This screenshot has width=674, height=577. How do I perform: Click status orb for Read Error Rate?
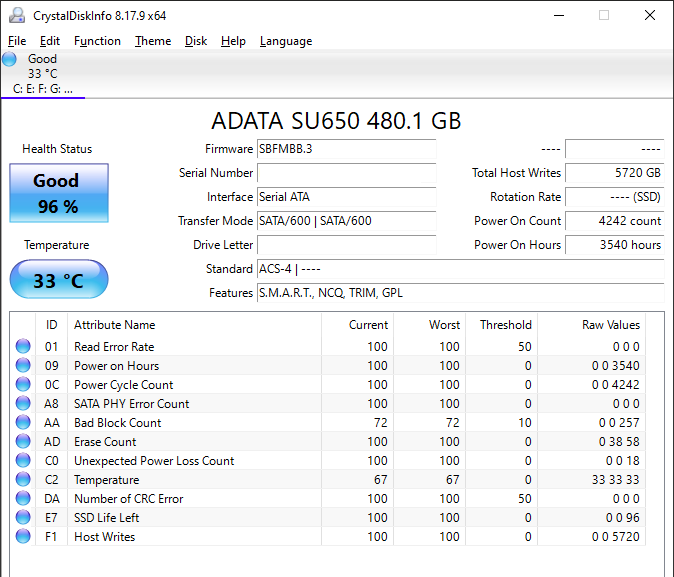23,347
